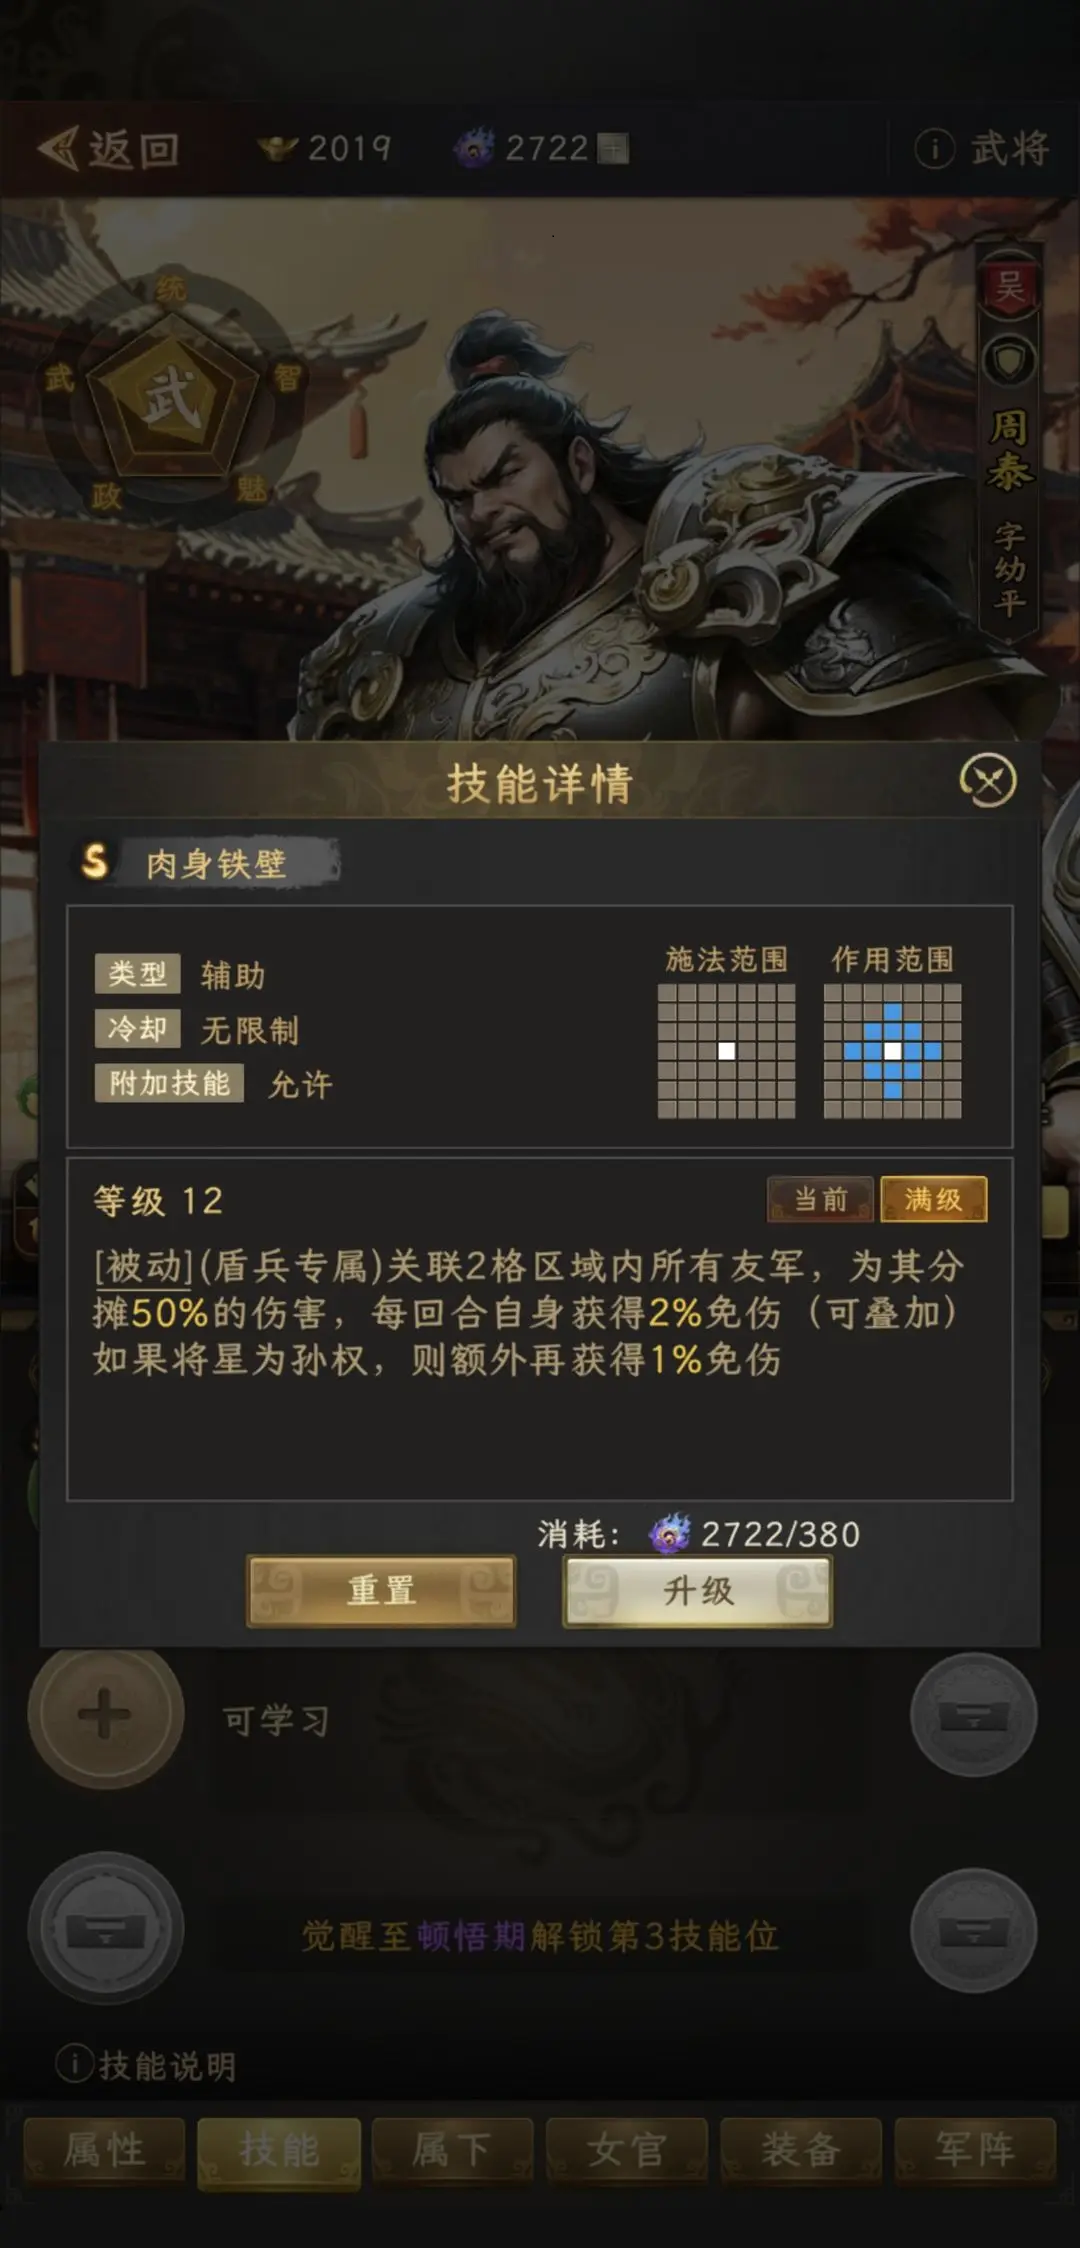Open the 技能说明 info icon

coord(74,2063)
